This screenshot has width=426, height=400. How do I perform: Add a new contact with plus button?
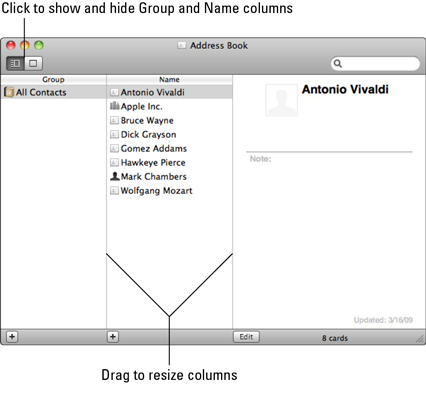(x=113, y=337)
